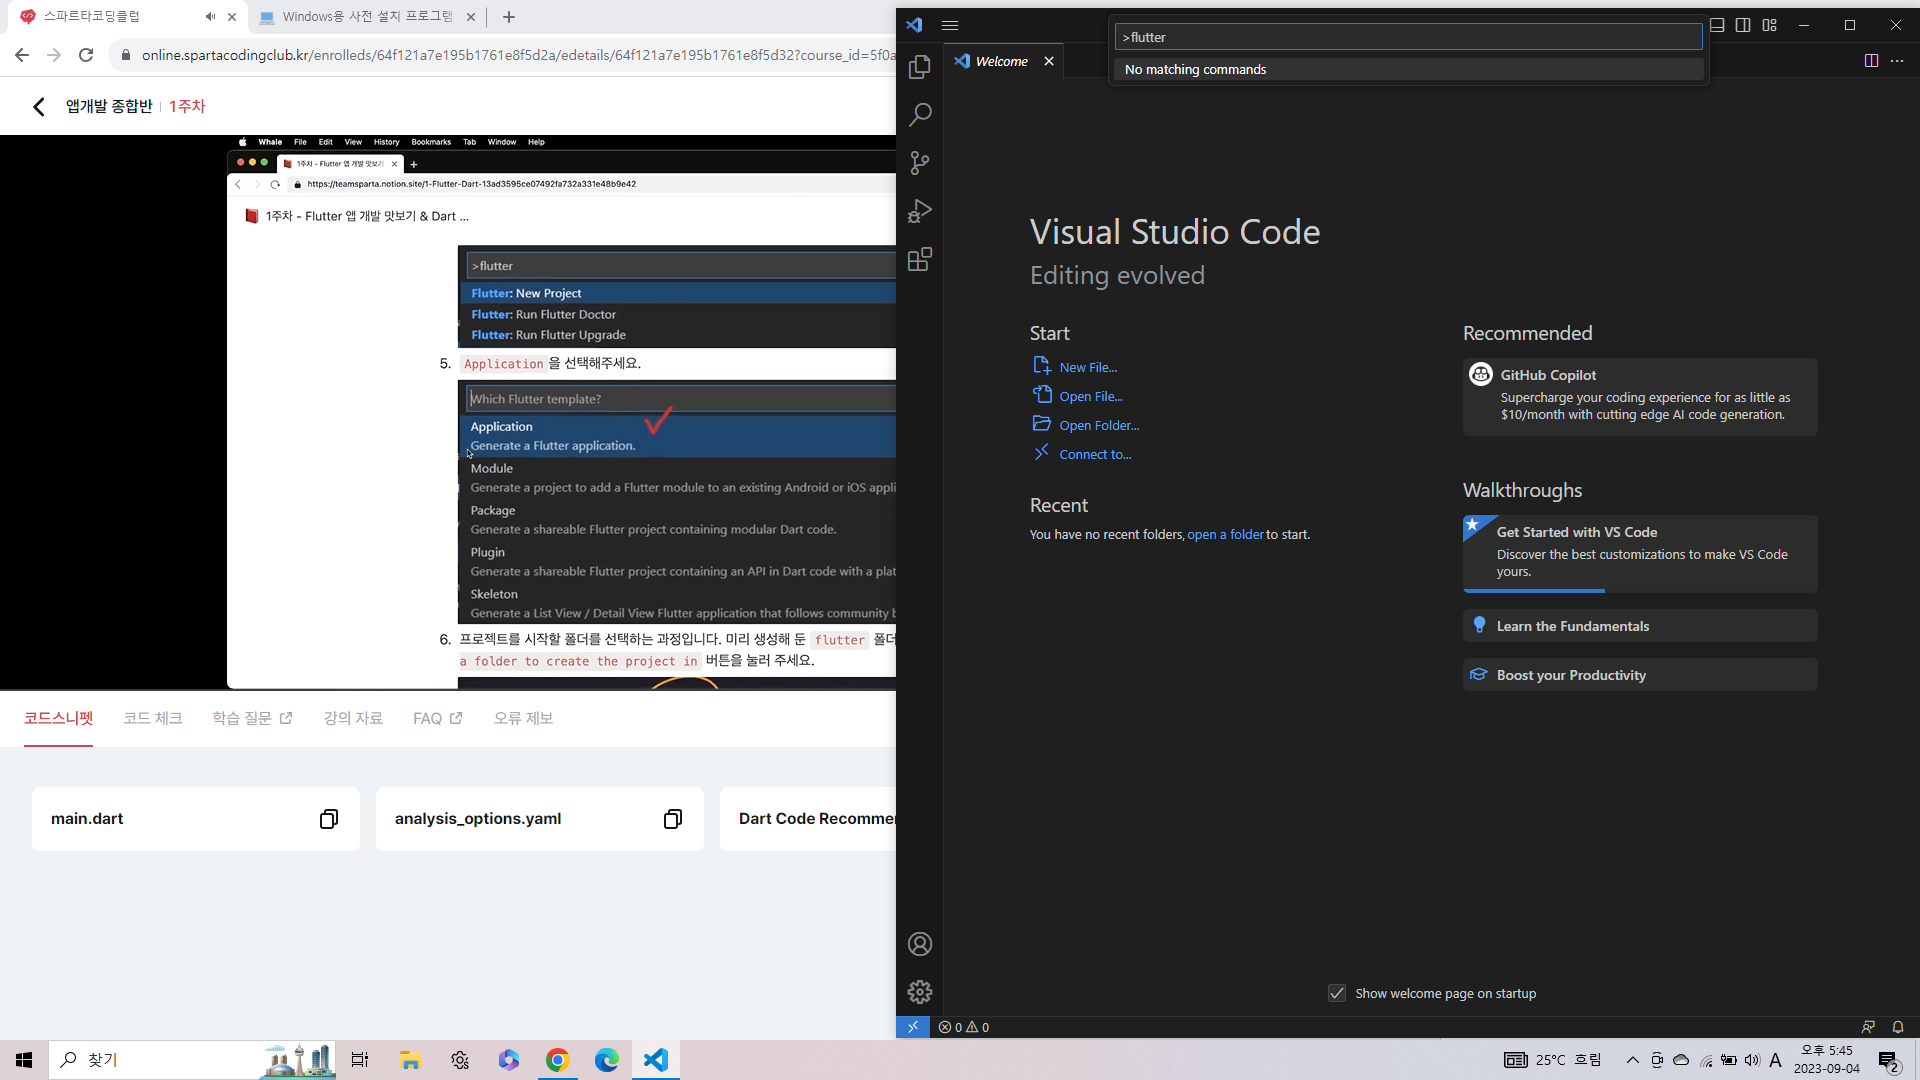Go back in the Chrome browser
This screenshot has height=1080, width=1920.
[x=22, y=55]
